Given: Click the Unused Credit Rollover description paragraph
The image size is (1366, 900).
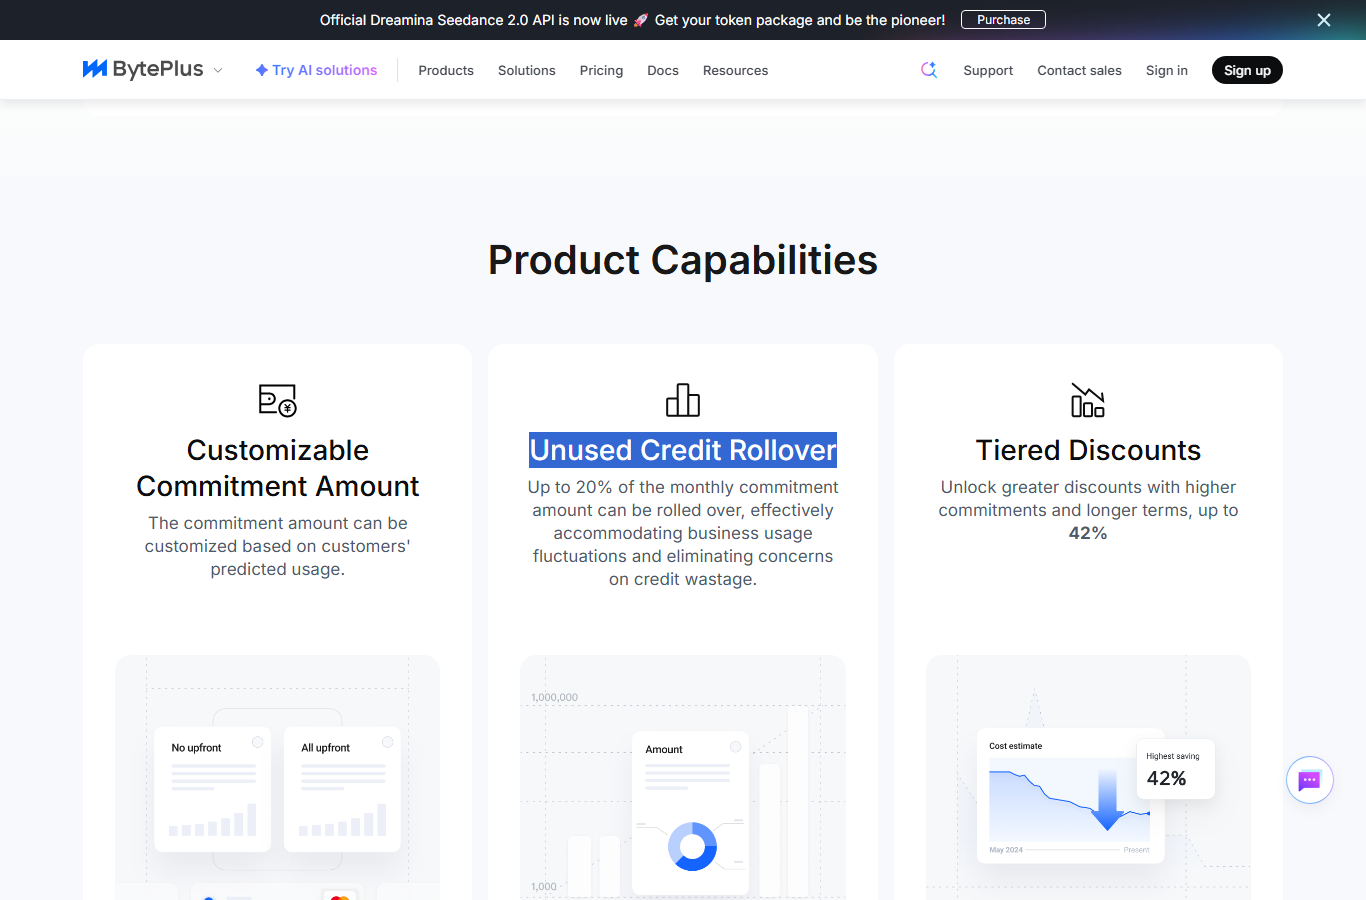Looking at the screenshot, I should [x=683, y=533].
